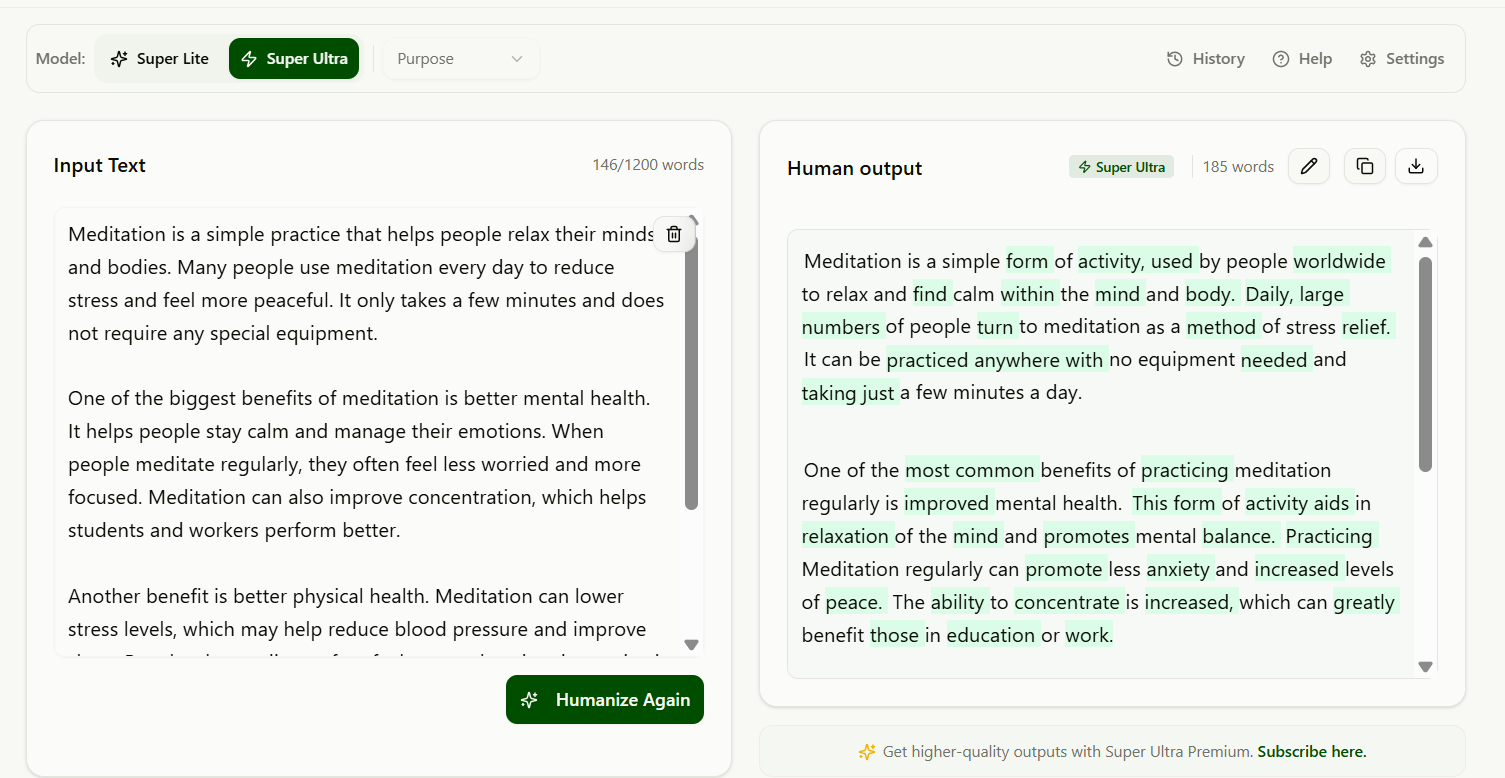Open the Help page
1505x778 pixels.
coord(1302,59)
